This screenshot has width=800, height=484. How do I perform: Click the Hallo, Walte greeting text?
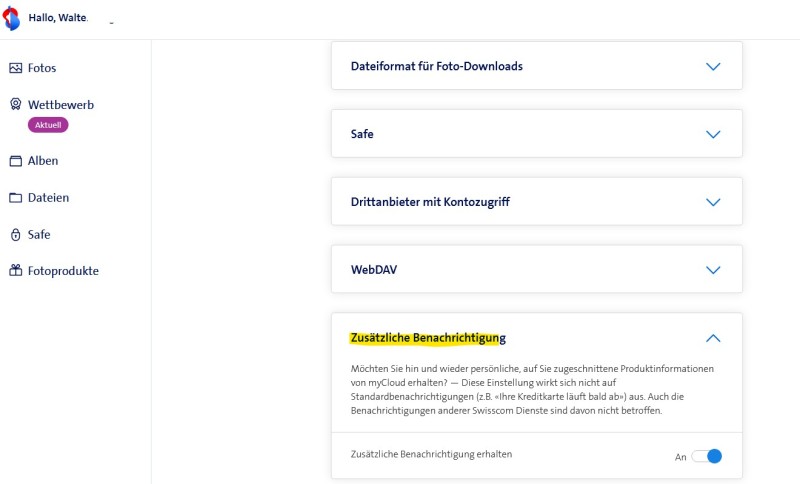pos(58,19)
